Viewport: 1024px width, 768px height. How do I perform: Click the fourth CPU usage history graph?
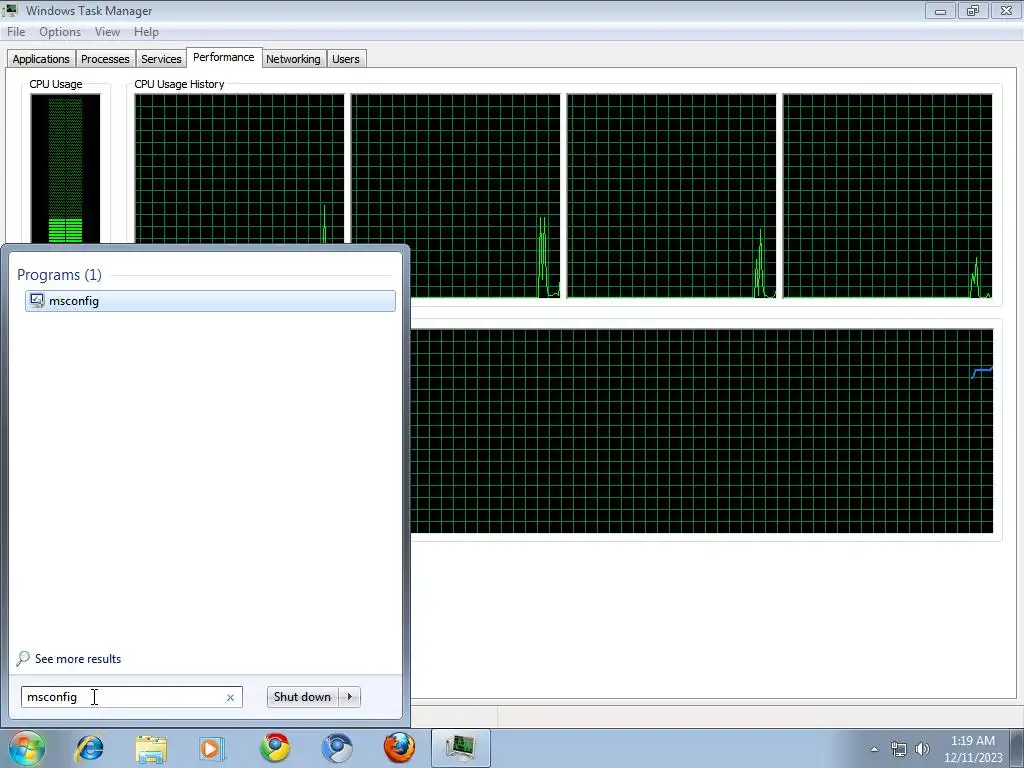tap(888, 196)
